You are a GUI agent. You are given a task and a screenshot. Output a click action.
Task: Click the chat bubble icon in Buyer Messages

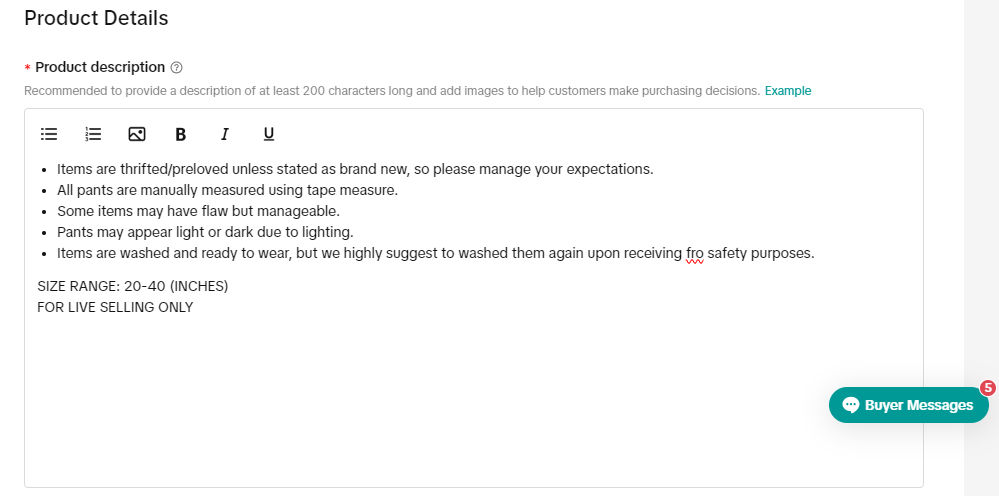click(x=851, y=405)
